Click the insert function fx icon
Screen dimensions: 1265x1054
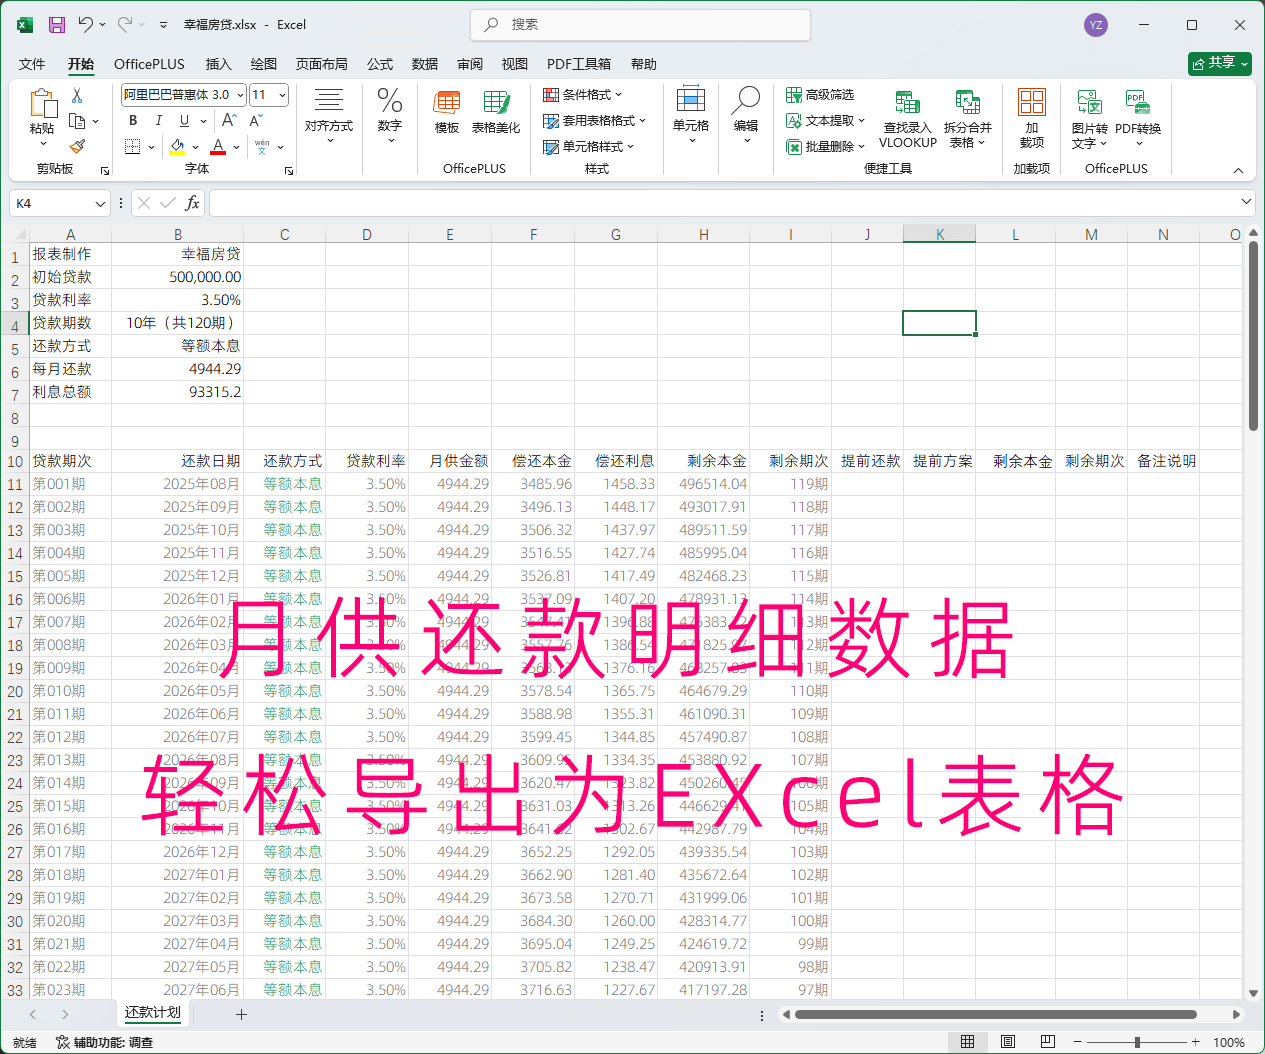[x=193, y=203]
